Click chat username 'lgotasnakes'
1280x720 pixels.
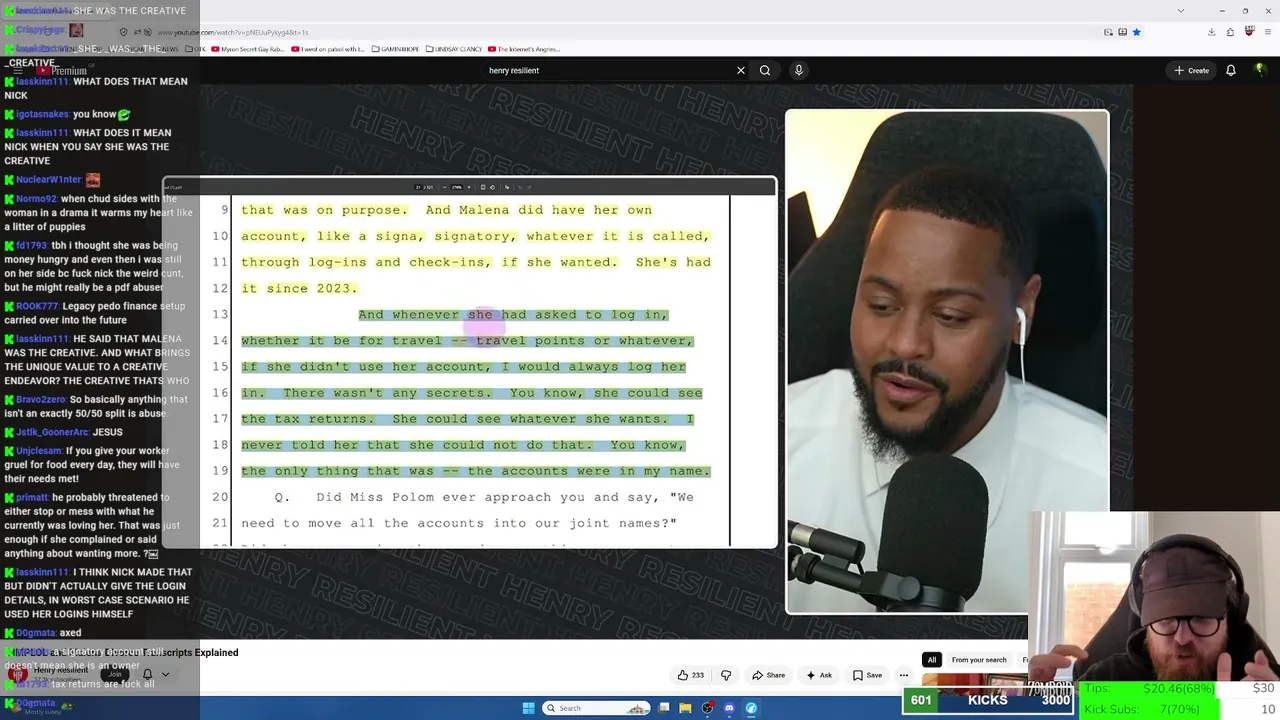coord(43,114)
